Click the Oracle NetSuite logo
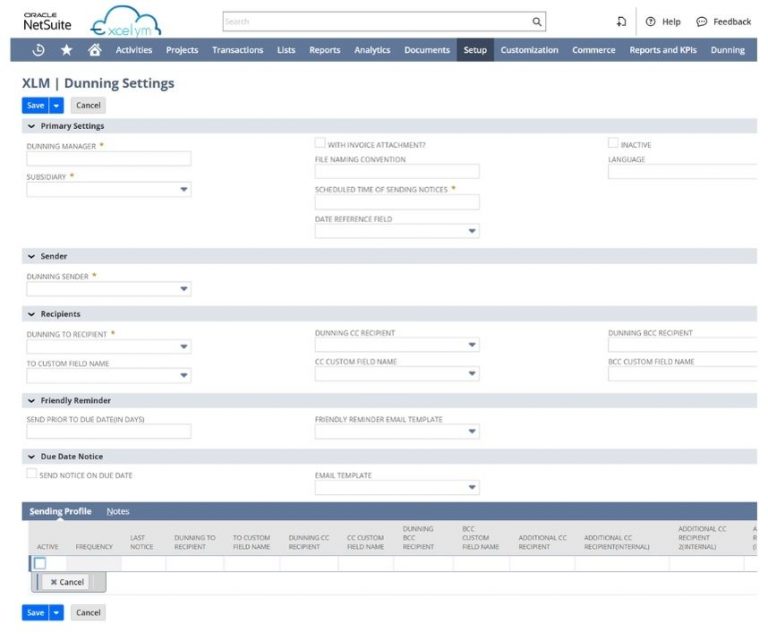 (47, 21)
